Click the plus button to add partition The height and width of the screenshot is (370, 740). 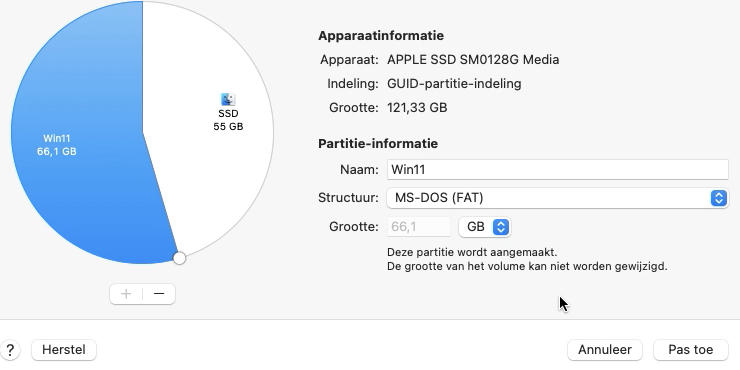126,294
